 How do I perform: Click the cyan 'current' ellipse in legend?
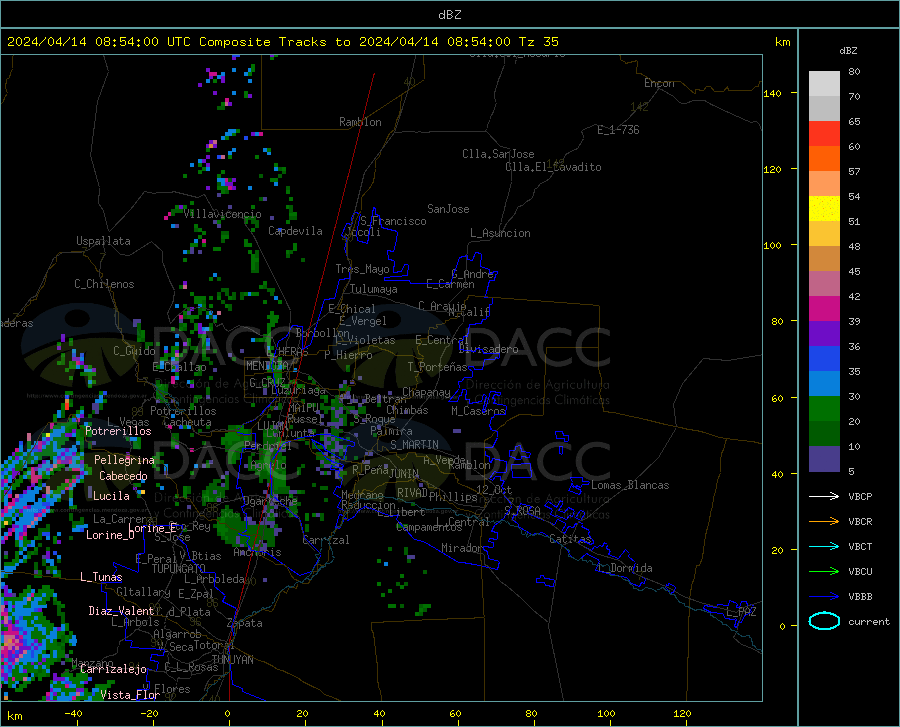click(824, 621)
